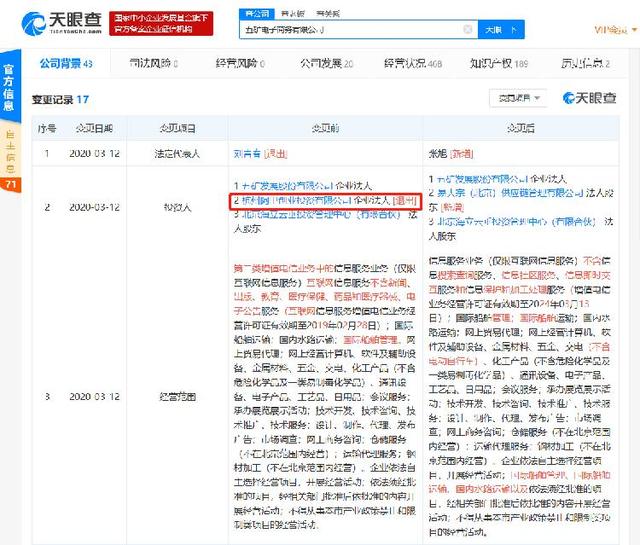Click the 变更后 column header
640x545 pixels.
521,129
